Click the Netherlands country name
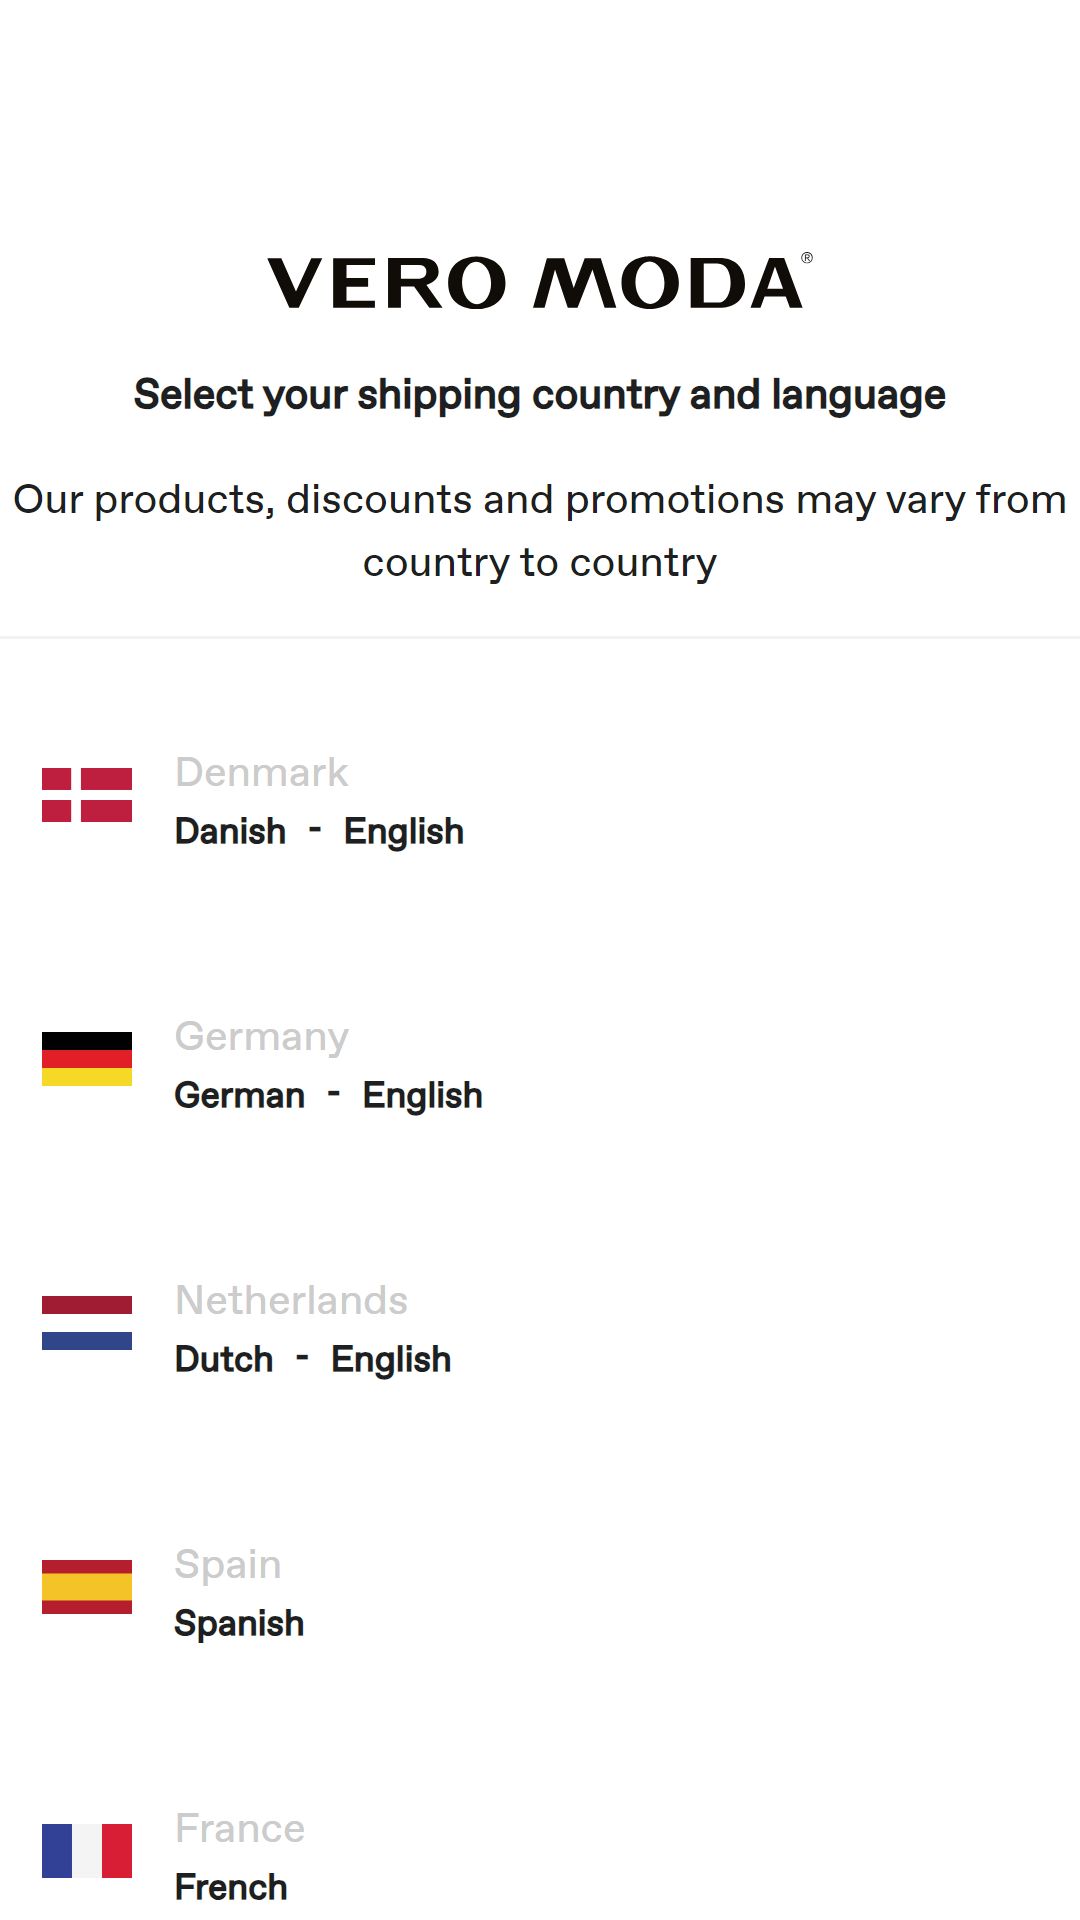 tap(291, 1300)
